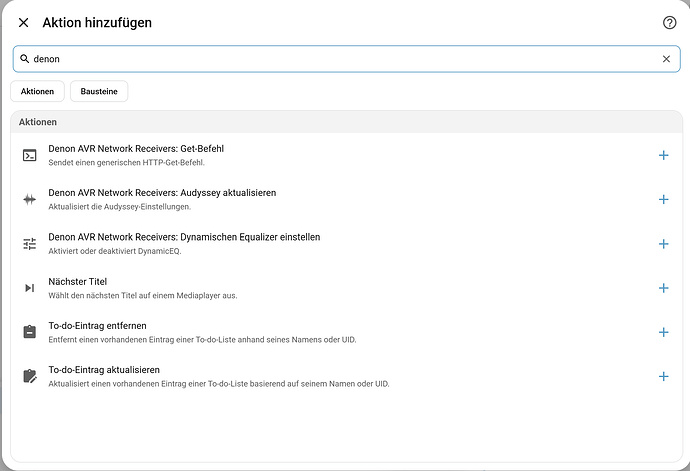Select the To-do-Eintrag entfernen title
Viewport: 690px width, 471px height.
(x=97, y=326)
